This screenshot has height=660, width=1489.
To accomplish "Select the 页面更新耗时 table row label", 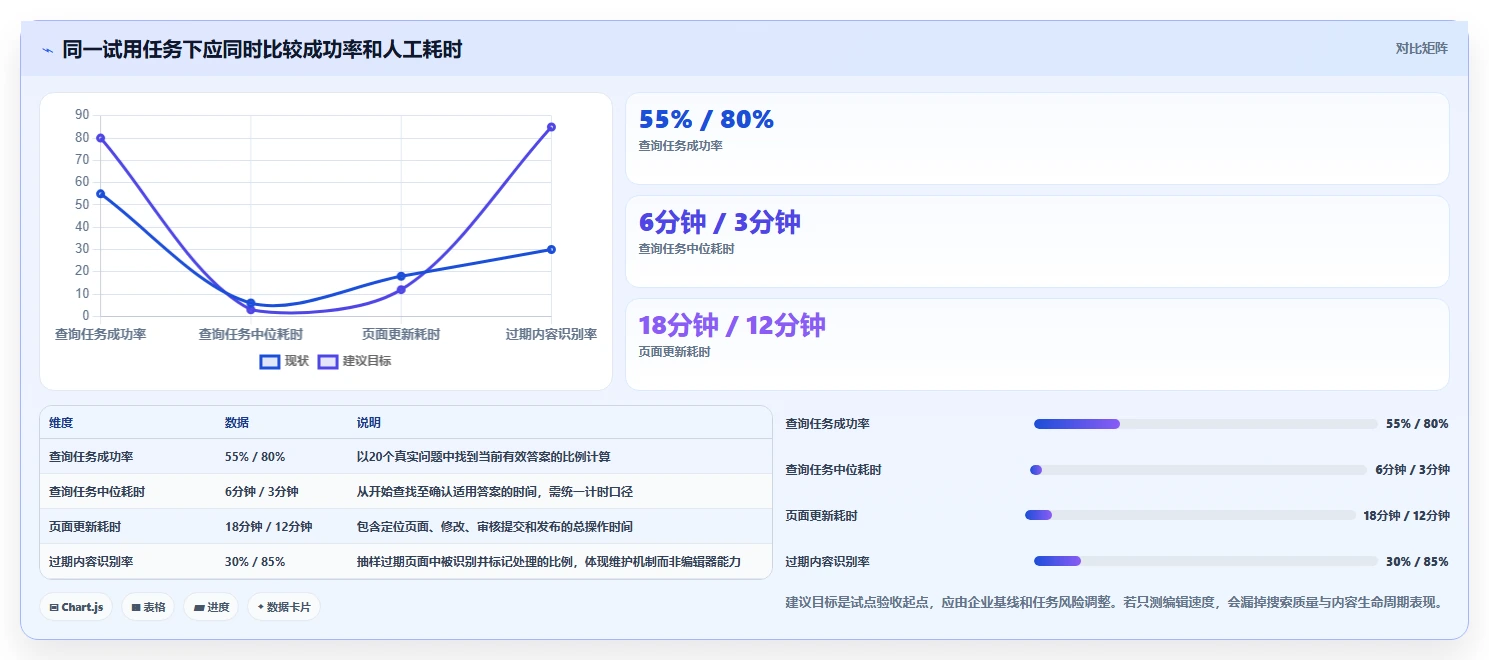I will coord(85,527).
